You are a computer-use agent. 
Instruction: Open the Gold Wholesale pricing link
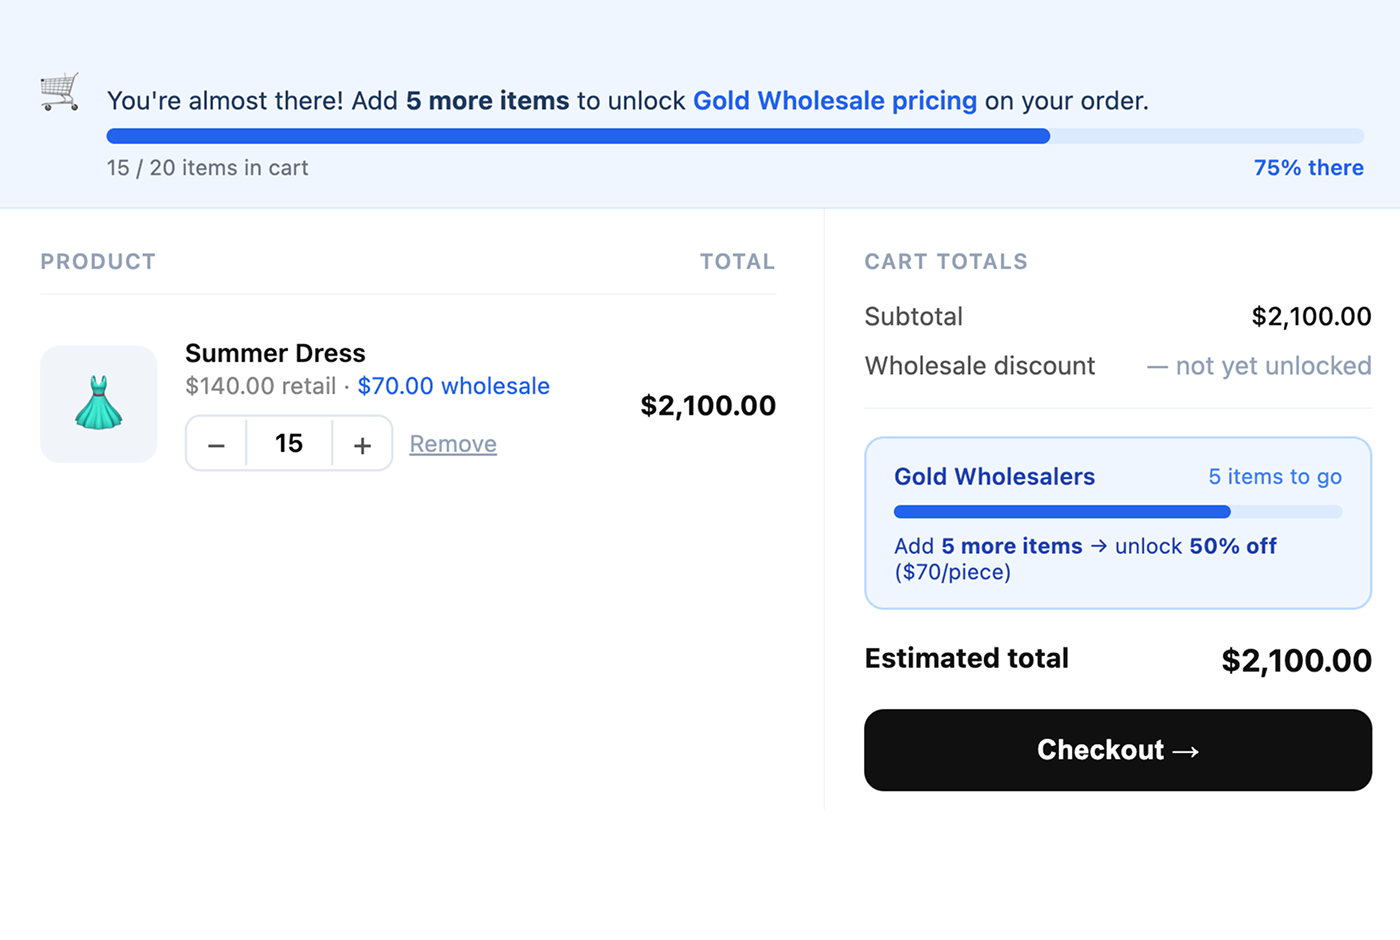834,101
